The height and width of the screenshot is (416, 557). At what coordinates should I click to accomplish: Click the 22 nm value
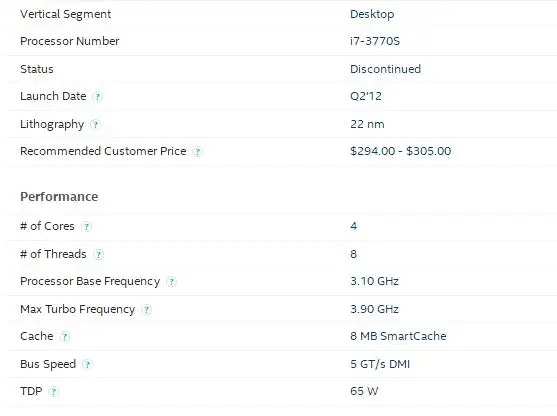[x=367, y=124]
